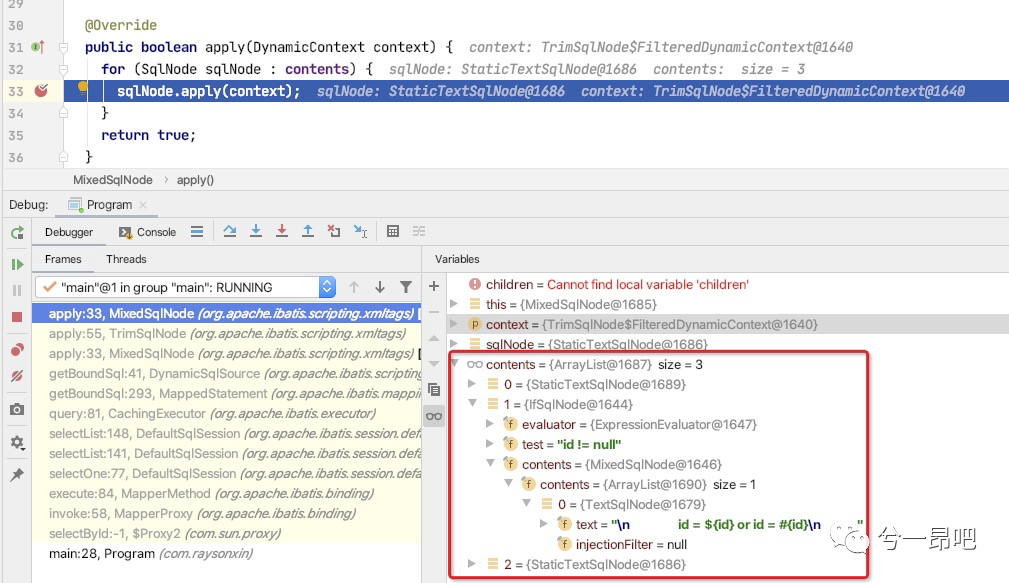Viewport: 1009px width, 583px height.
Task: Select frame selectOne:77, DefaultSqlSession
Action: point(227,474)
